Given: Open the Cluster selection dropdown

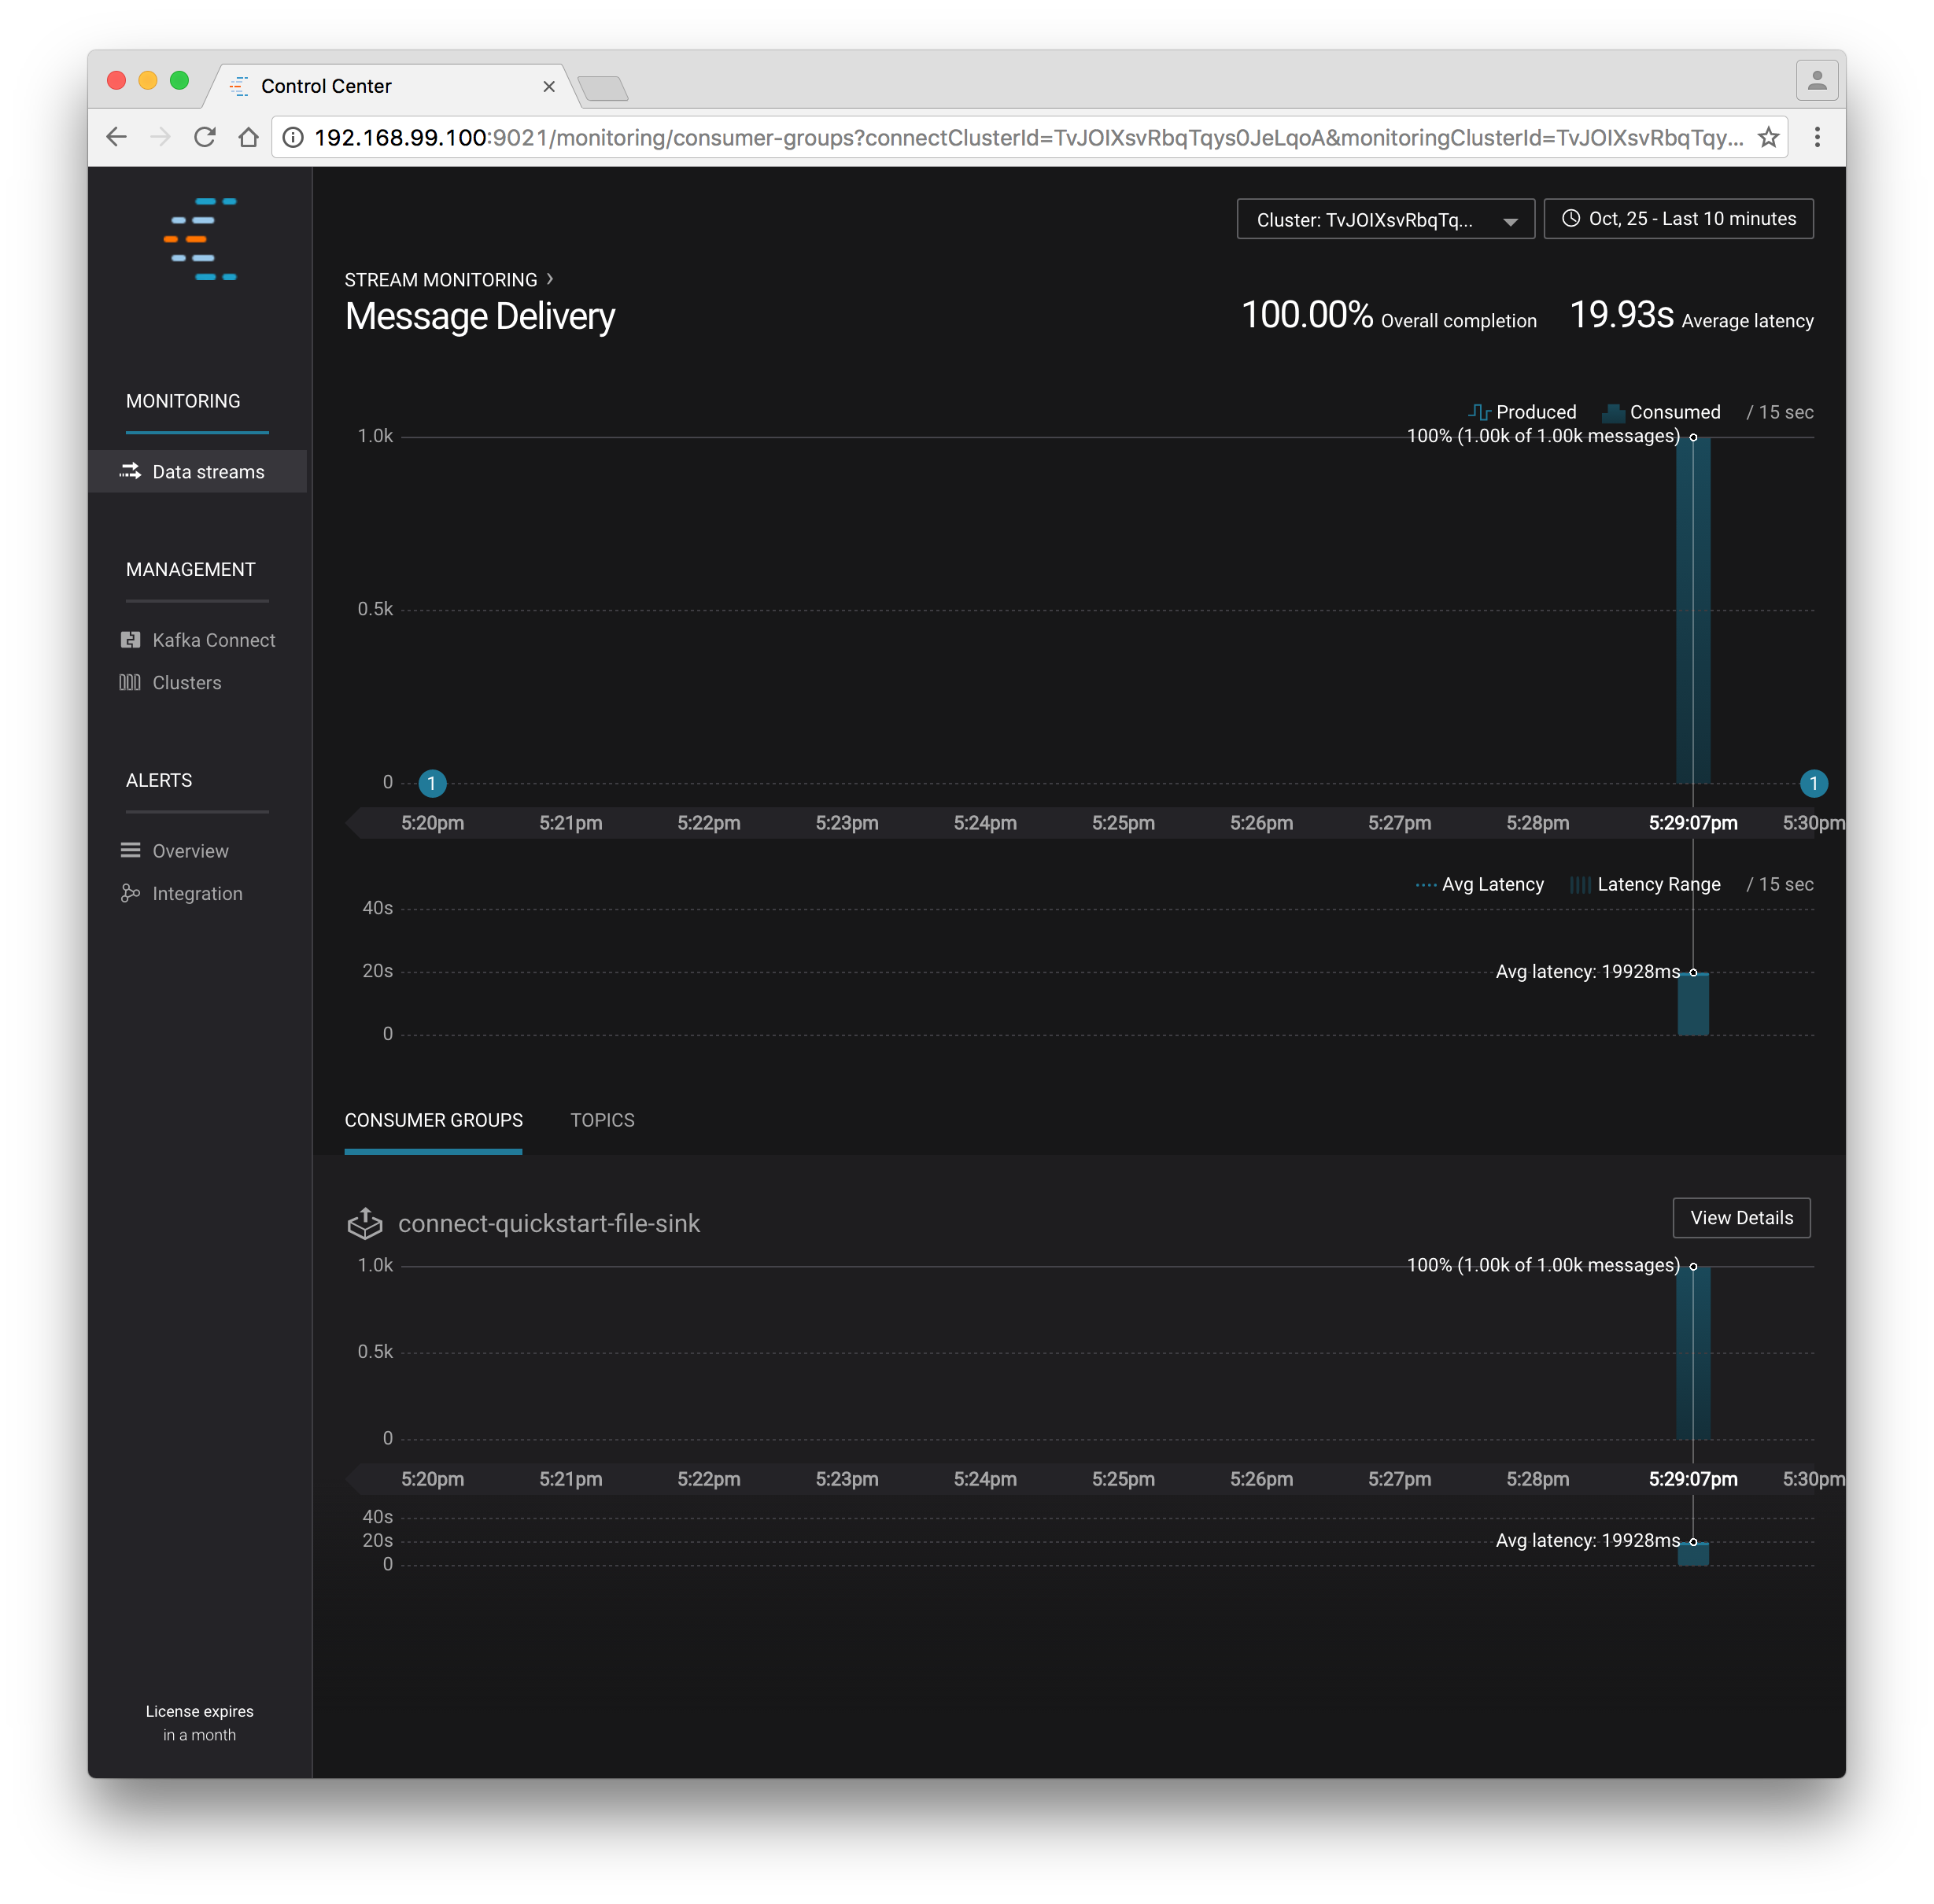Looking at the screenshot, I should click(1385, 219).
